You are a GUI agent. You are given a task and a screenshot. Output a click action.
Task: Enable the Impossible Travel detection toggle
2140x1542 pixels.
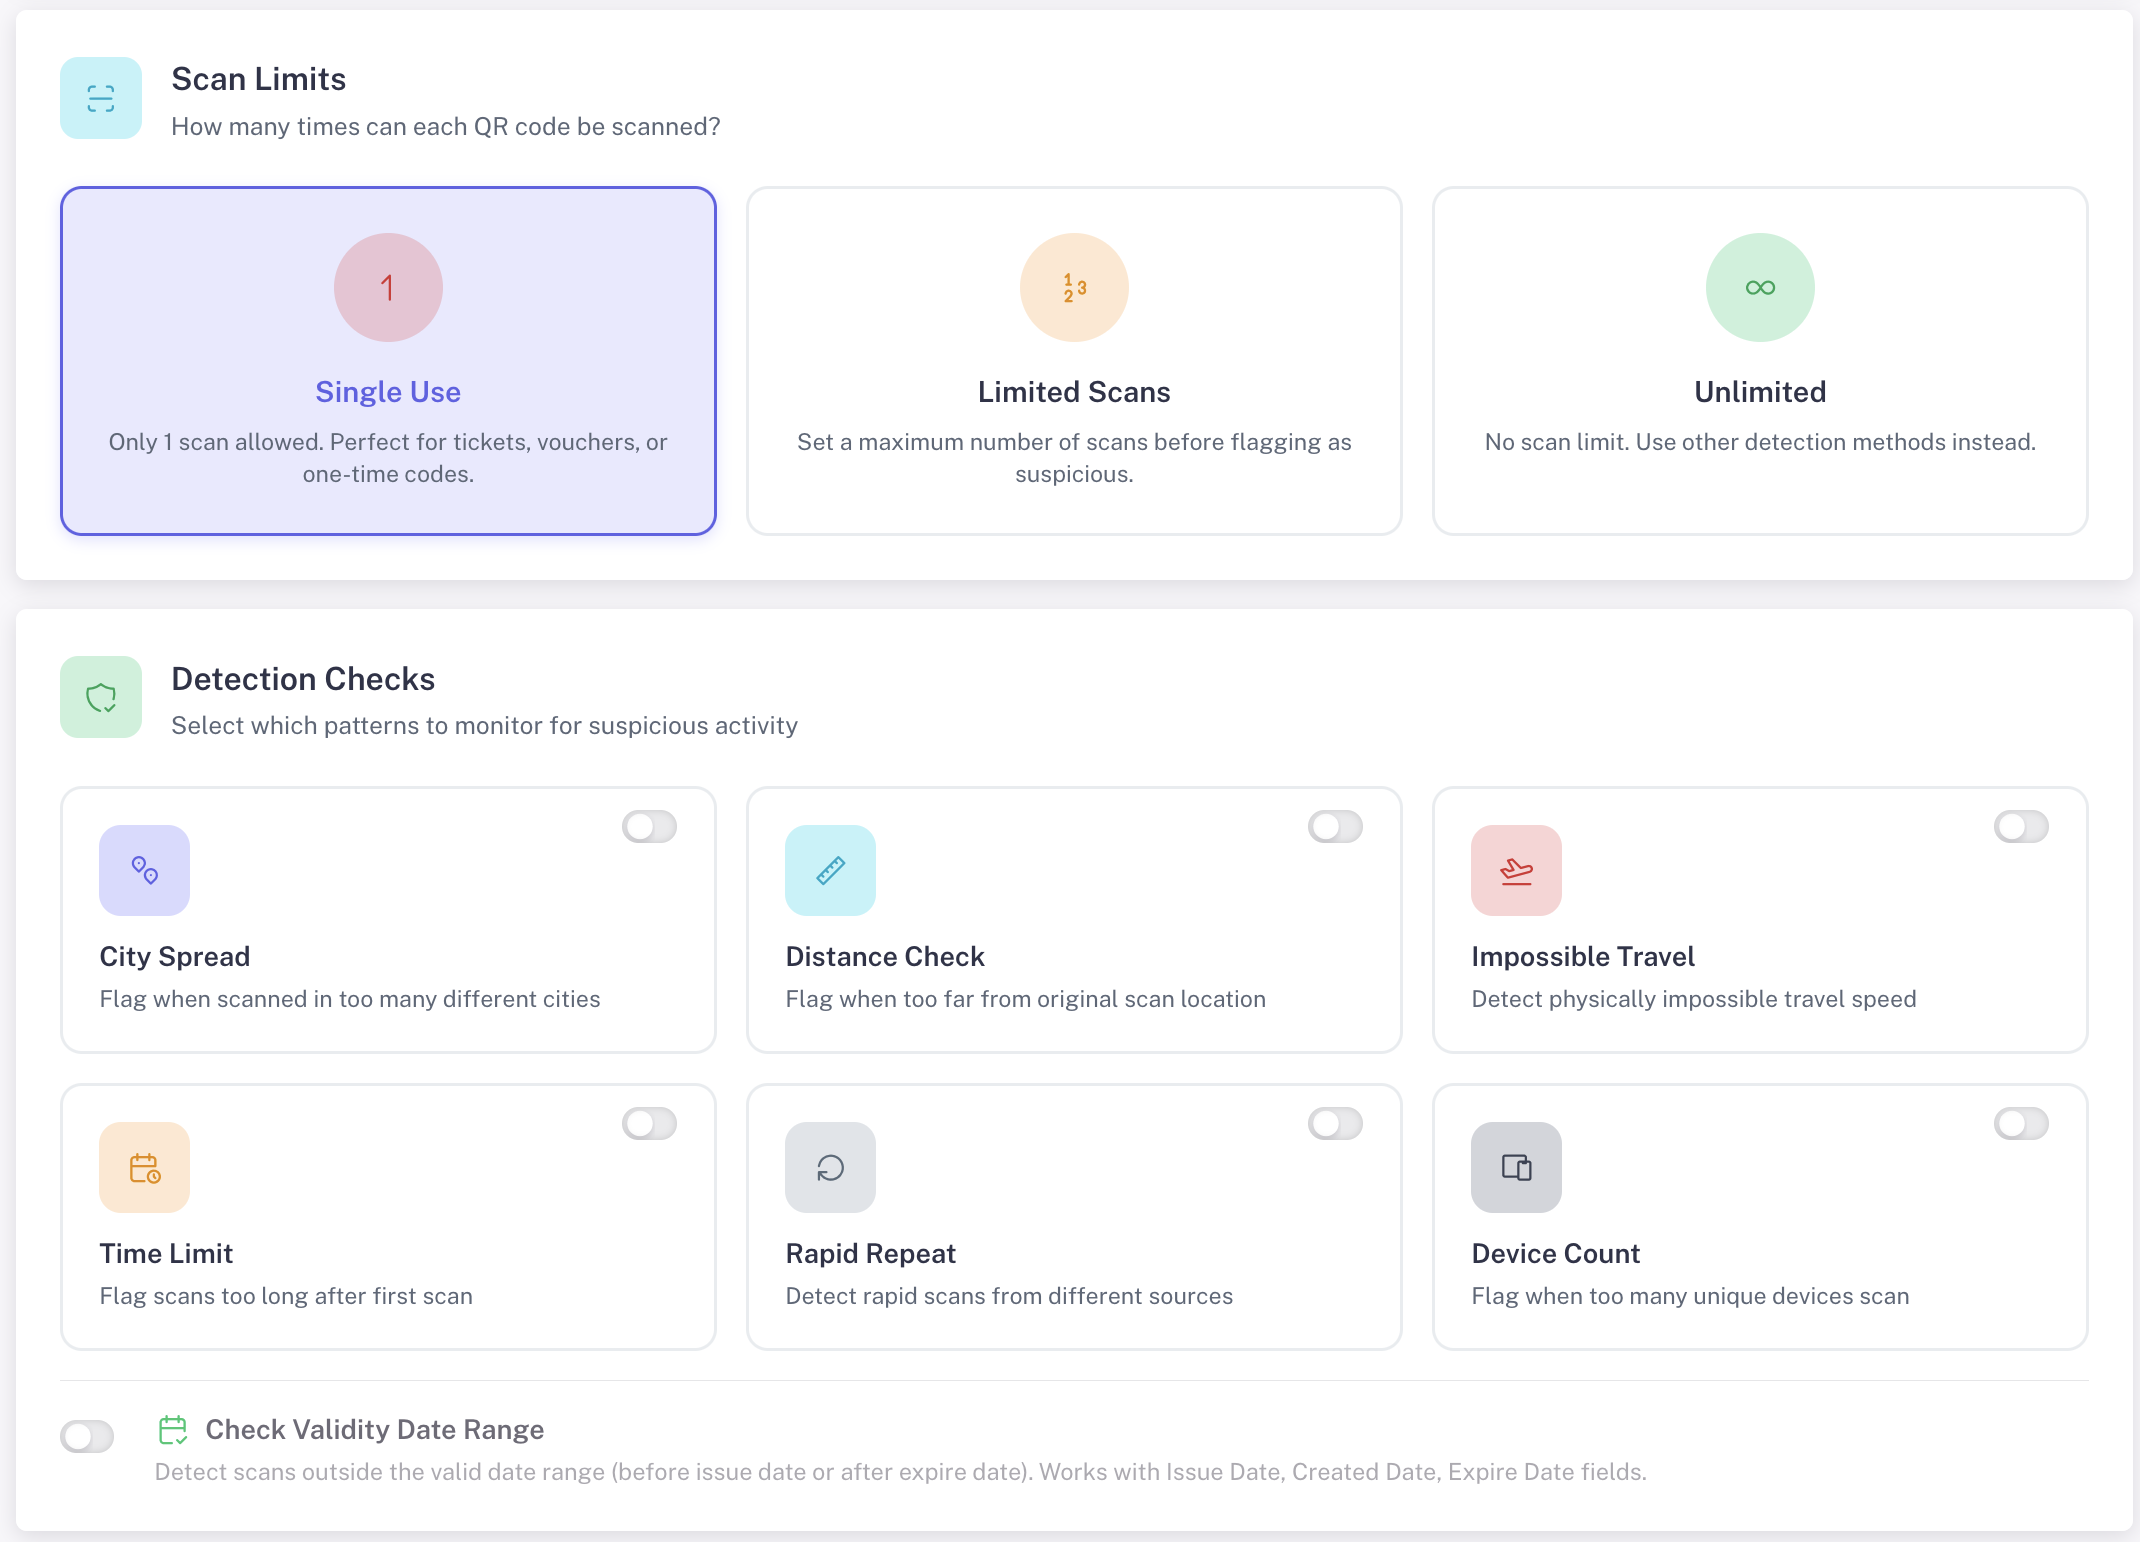point(2021,827)
